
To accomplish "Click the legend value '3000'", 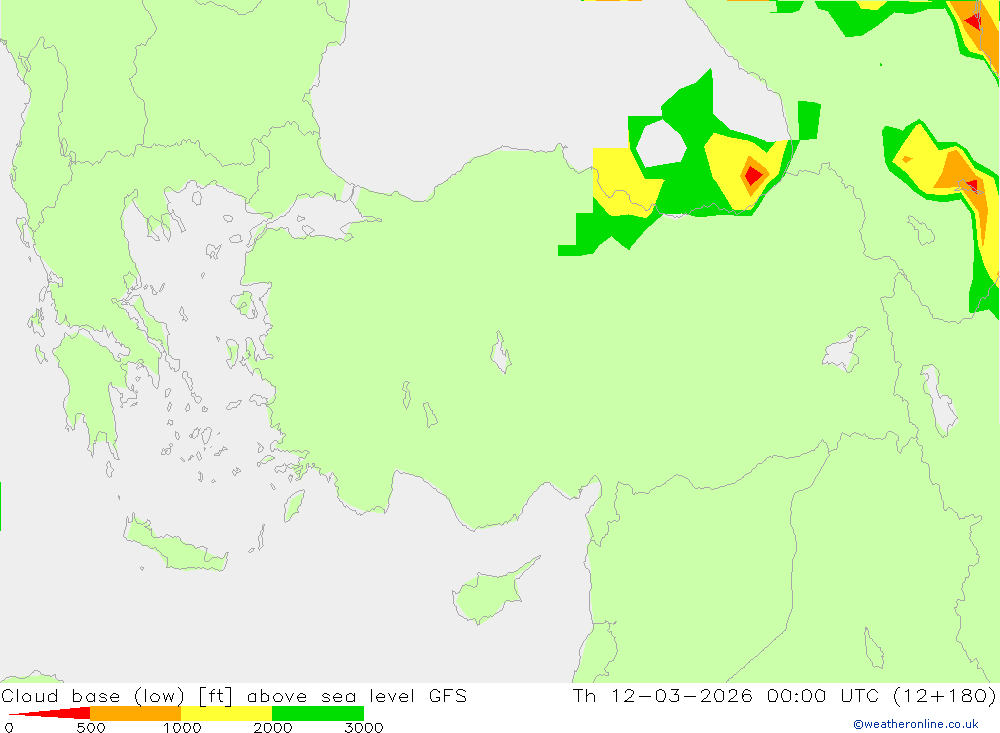I will coord(364,727).
